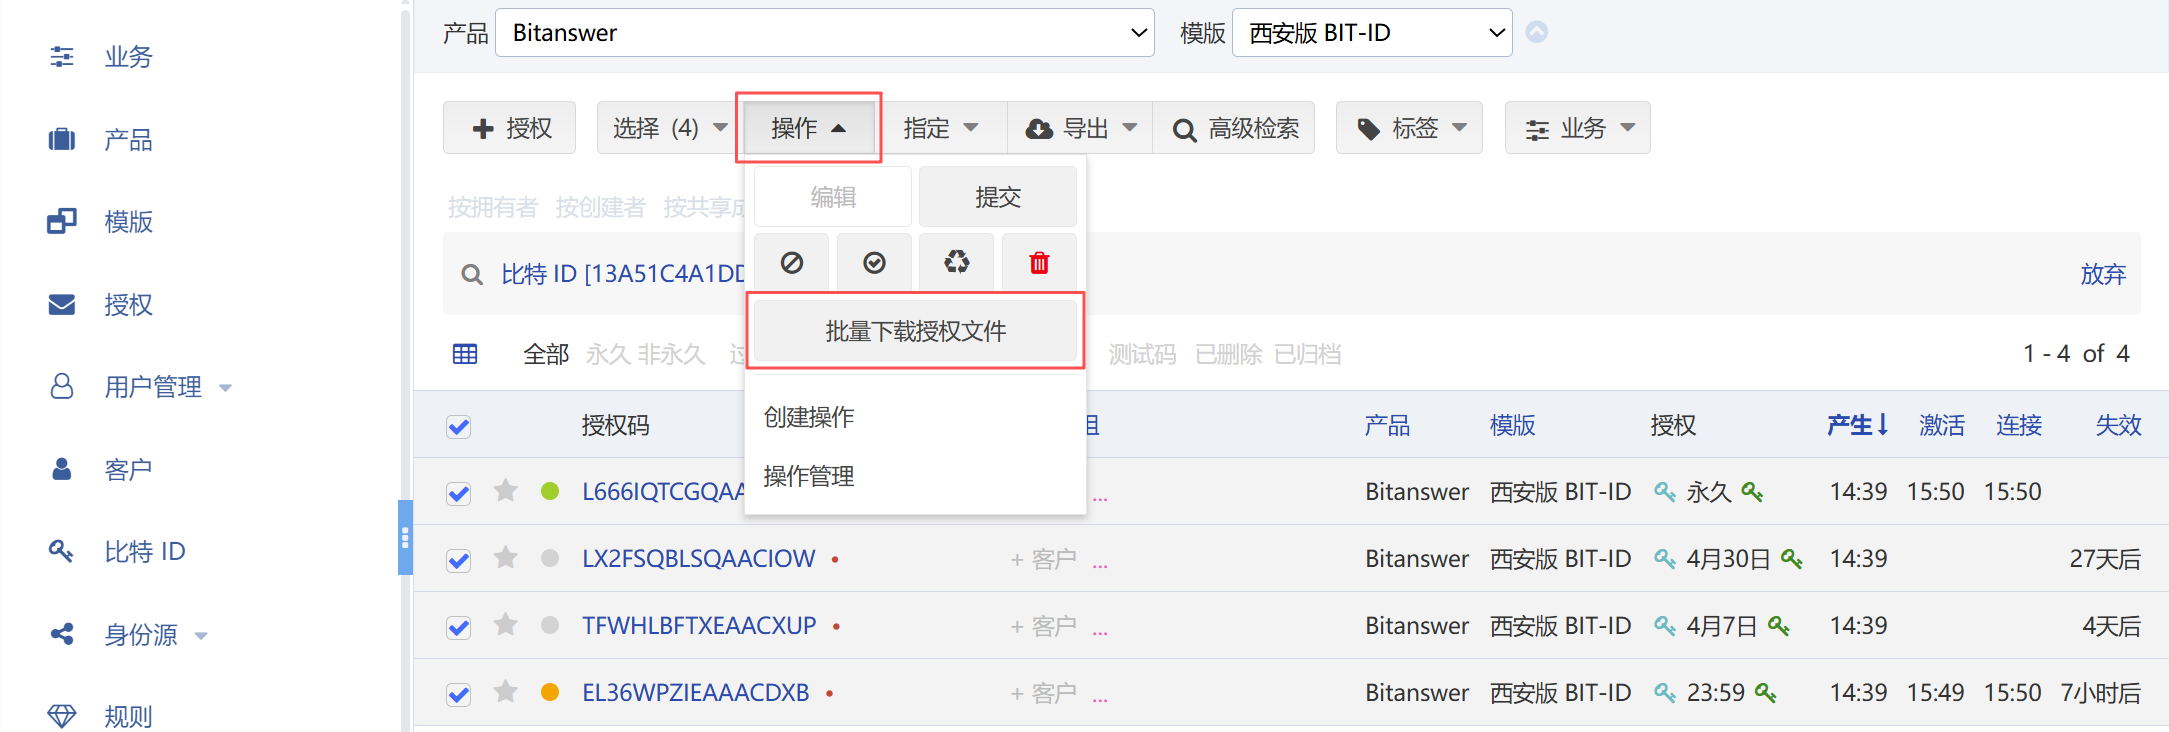
Task: Uncheck the L666IQTCGQAA row checkbox
Action: [459, 493]
